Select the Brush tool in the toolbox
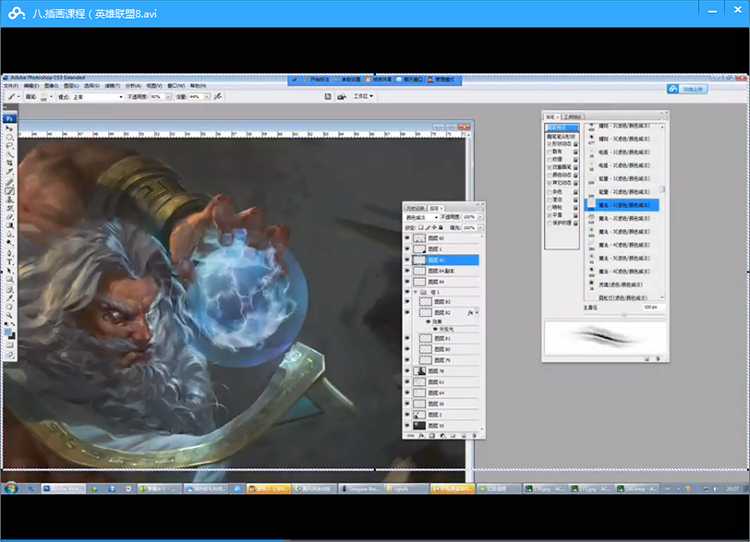Viewport: 750px width, 542px height. click(x=9, y=191)
